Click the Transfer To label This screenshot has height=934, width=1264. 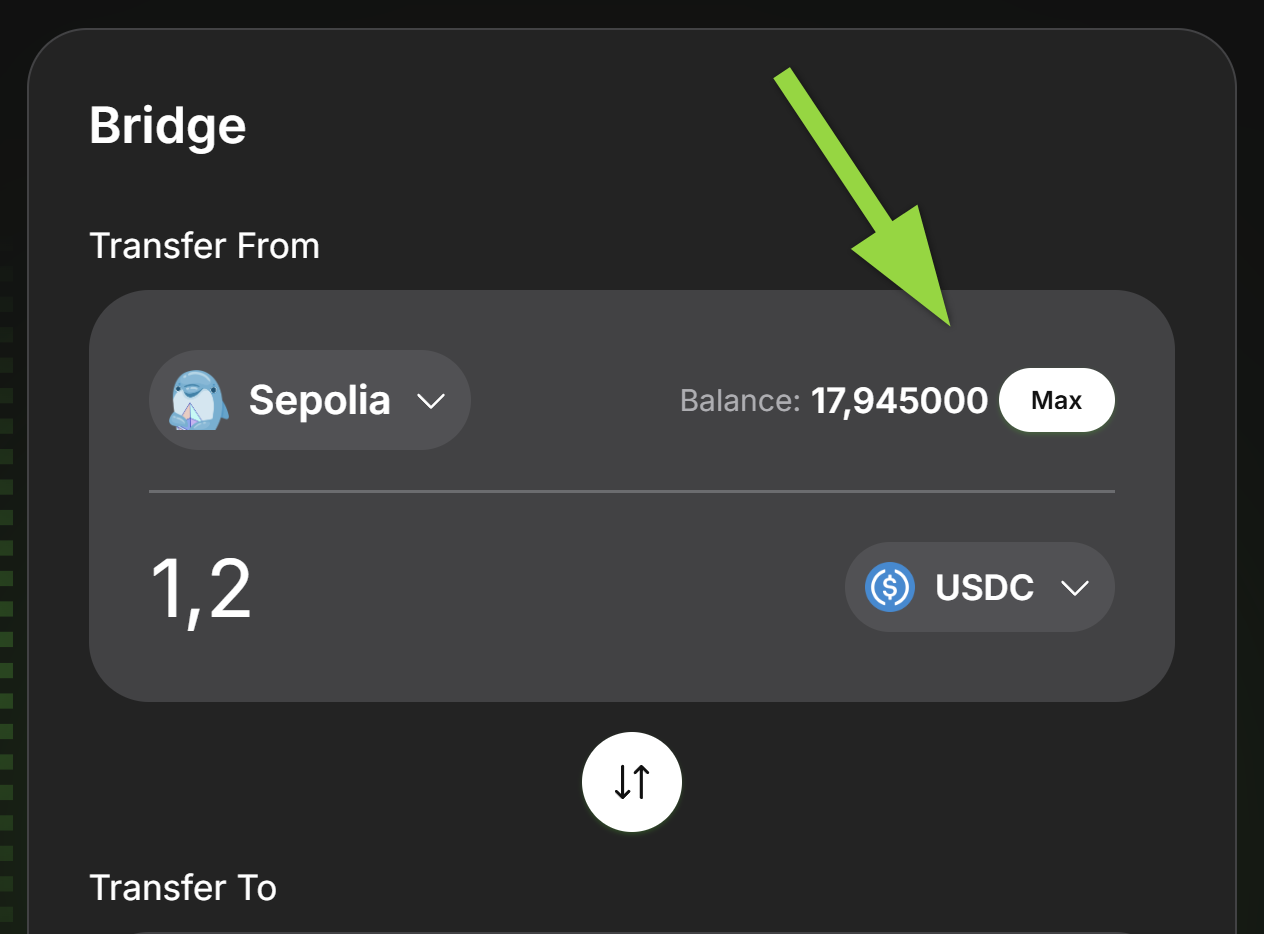coord(183,887)
